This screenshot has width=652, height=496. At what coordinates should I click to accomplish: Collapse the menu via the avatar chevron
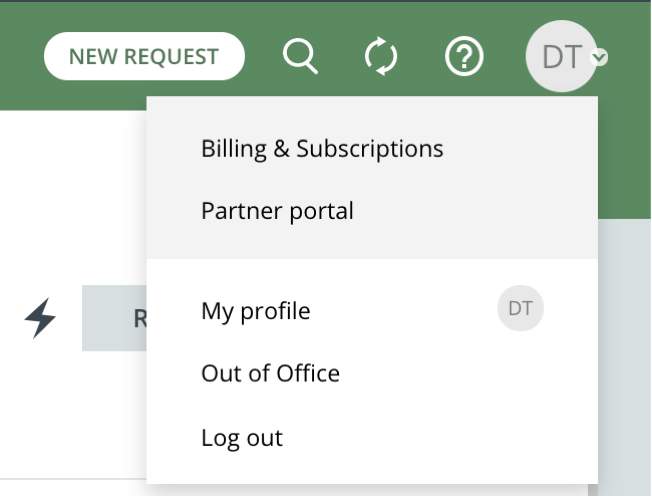[x=600, y=58]
